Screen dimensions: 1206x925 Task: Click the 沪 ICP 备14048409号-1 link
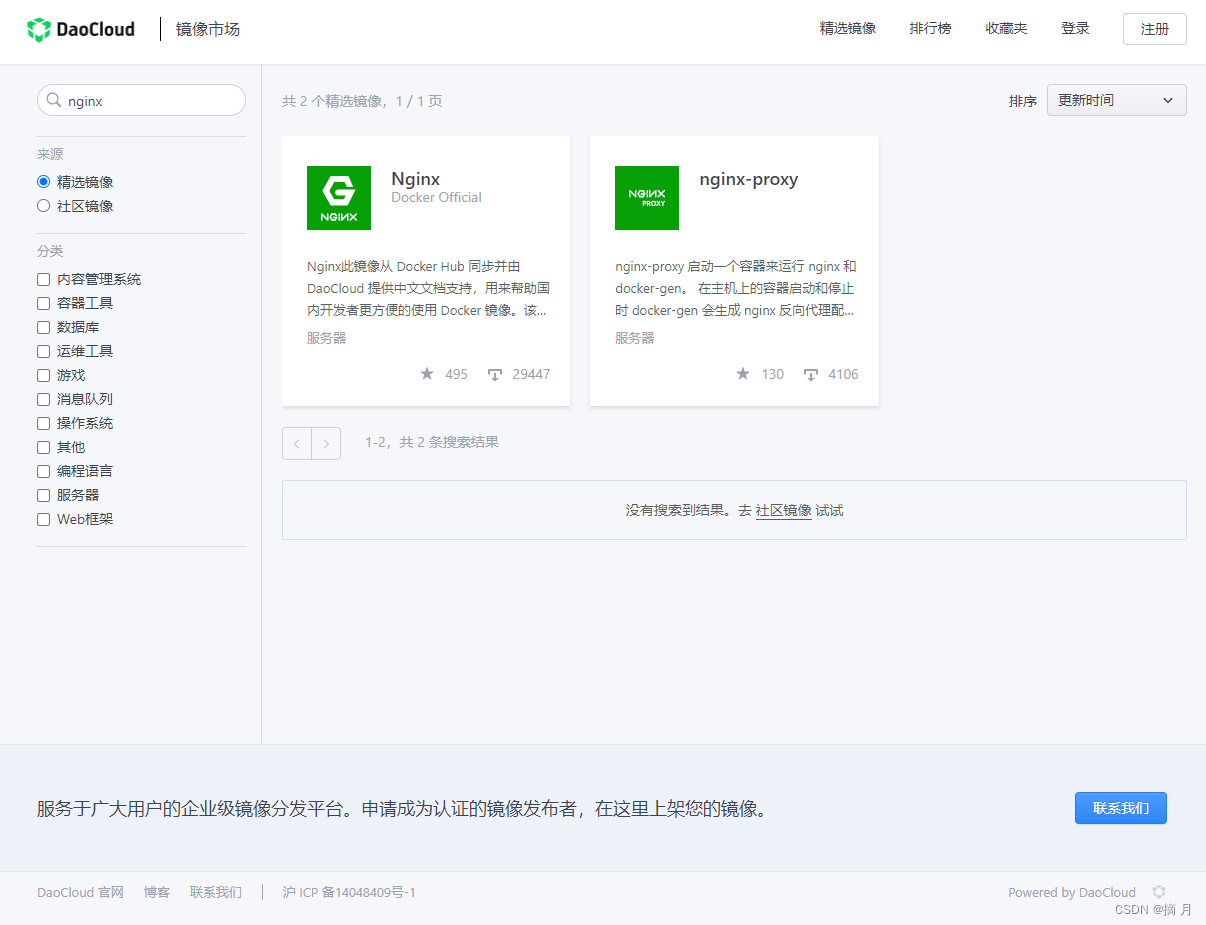point(349,892)
